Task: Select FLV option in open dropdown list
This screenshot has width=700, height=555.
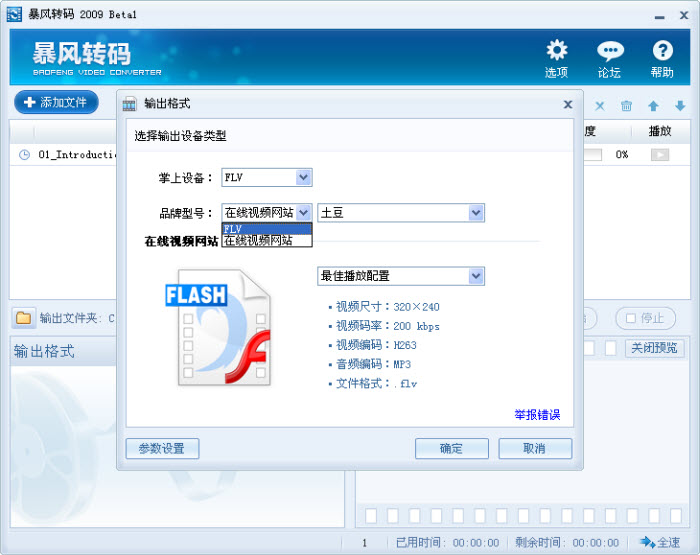Action: (x=267, y=229)
